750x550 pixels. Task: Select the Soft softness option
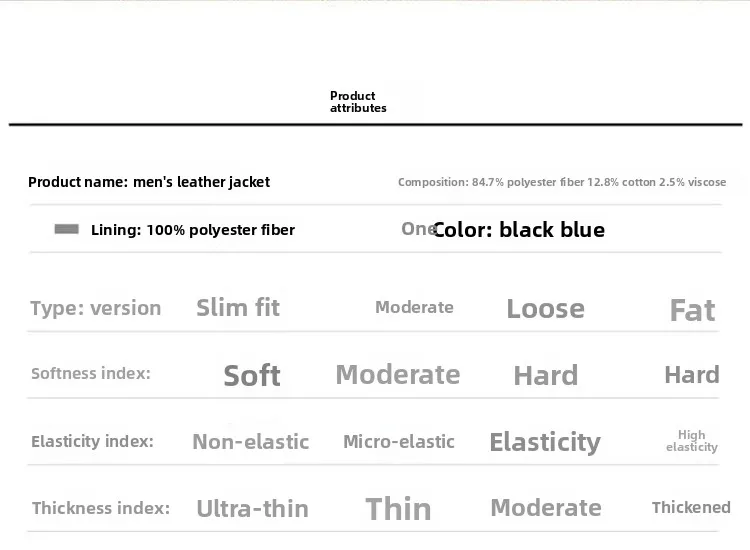tap(251, 375)
